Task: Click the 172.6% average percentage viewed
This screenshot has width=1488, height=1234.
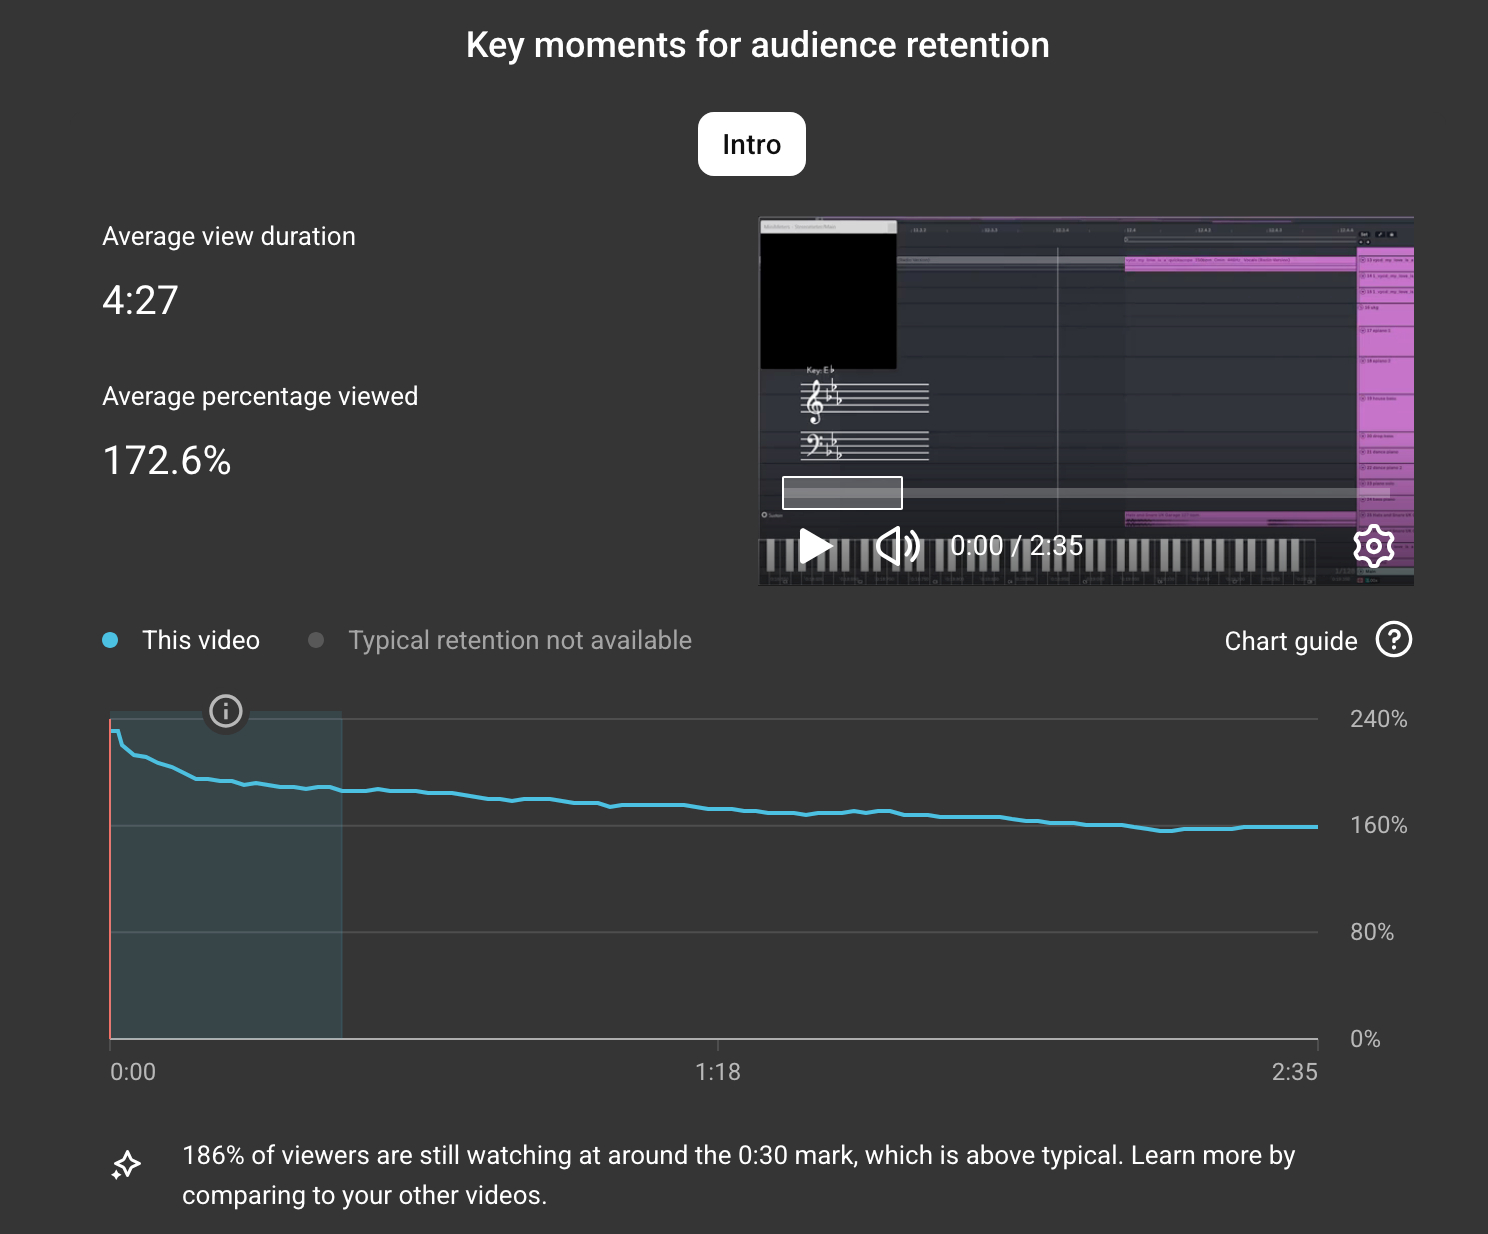Action: pos(167,461)
